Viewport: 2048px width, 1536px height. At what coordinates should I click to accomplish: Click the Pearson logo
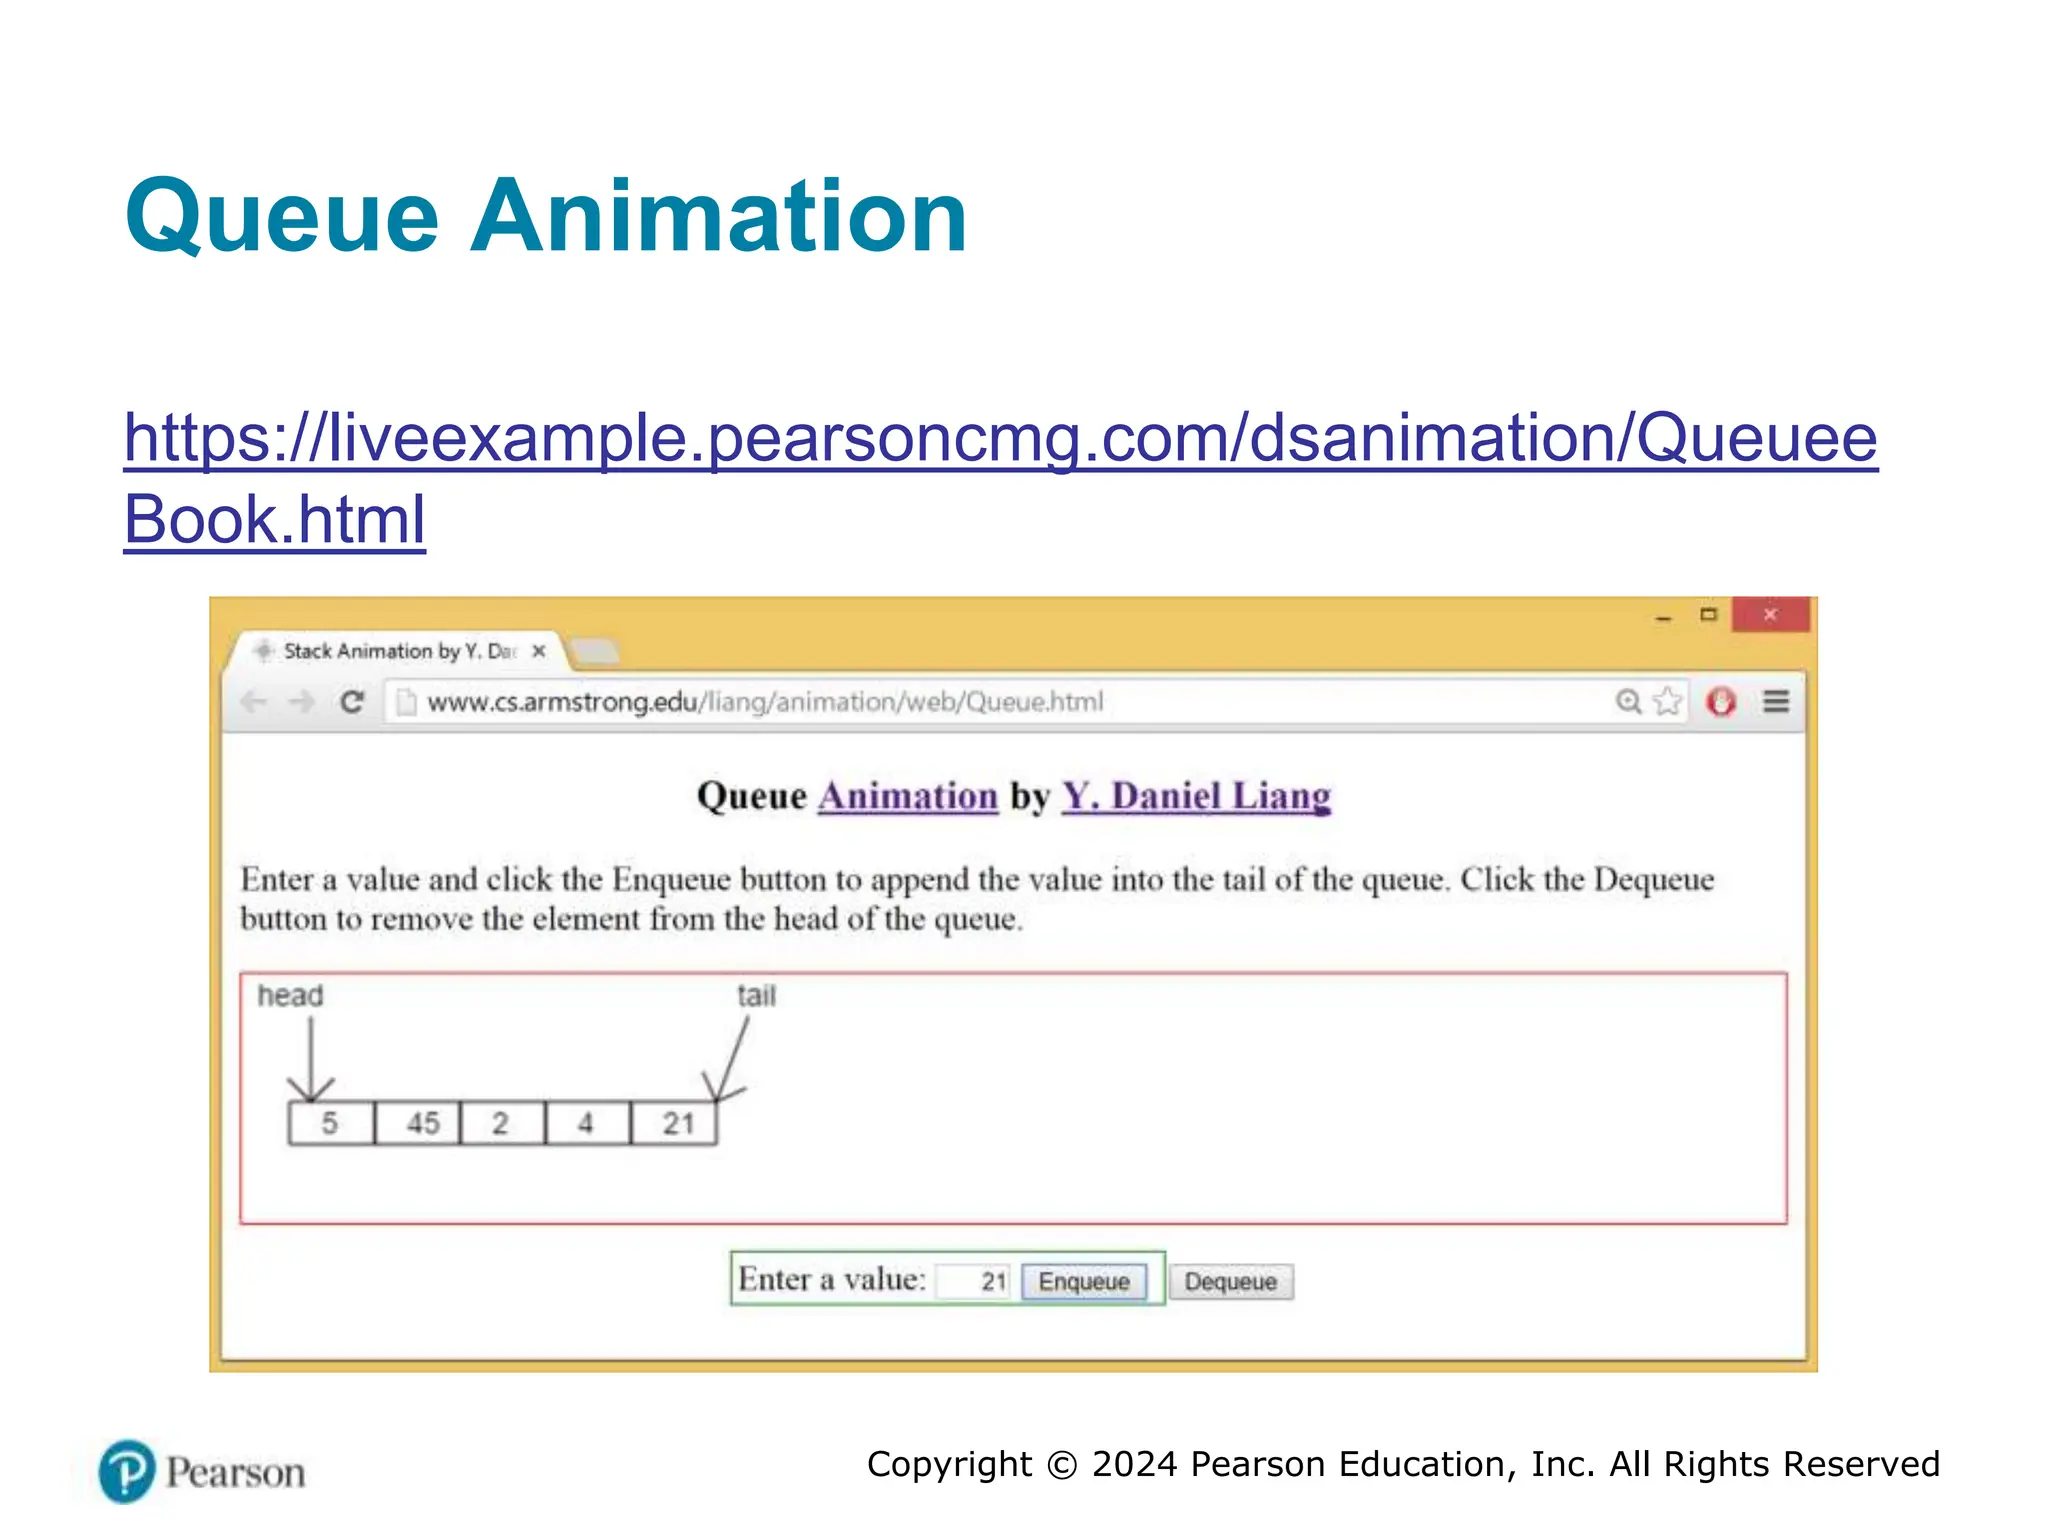(x=202, y=1471)
